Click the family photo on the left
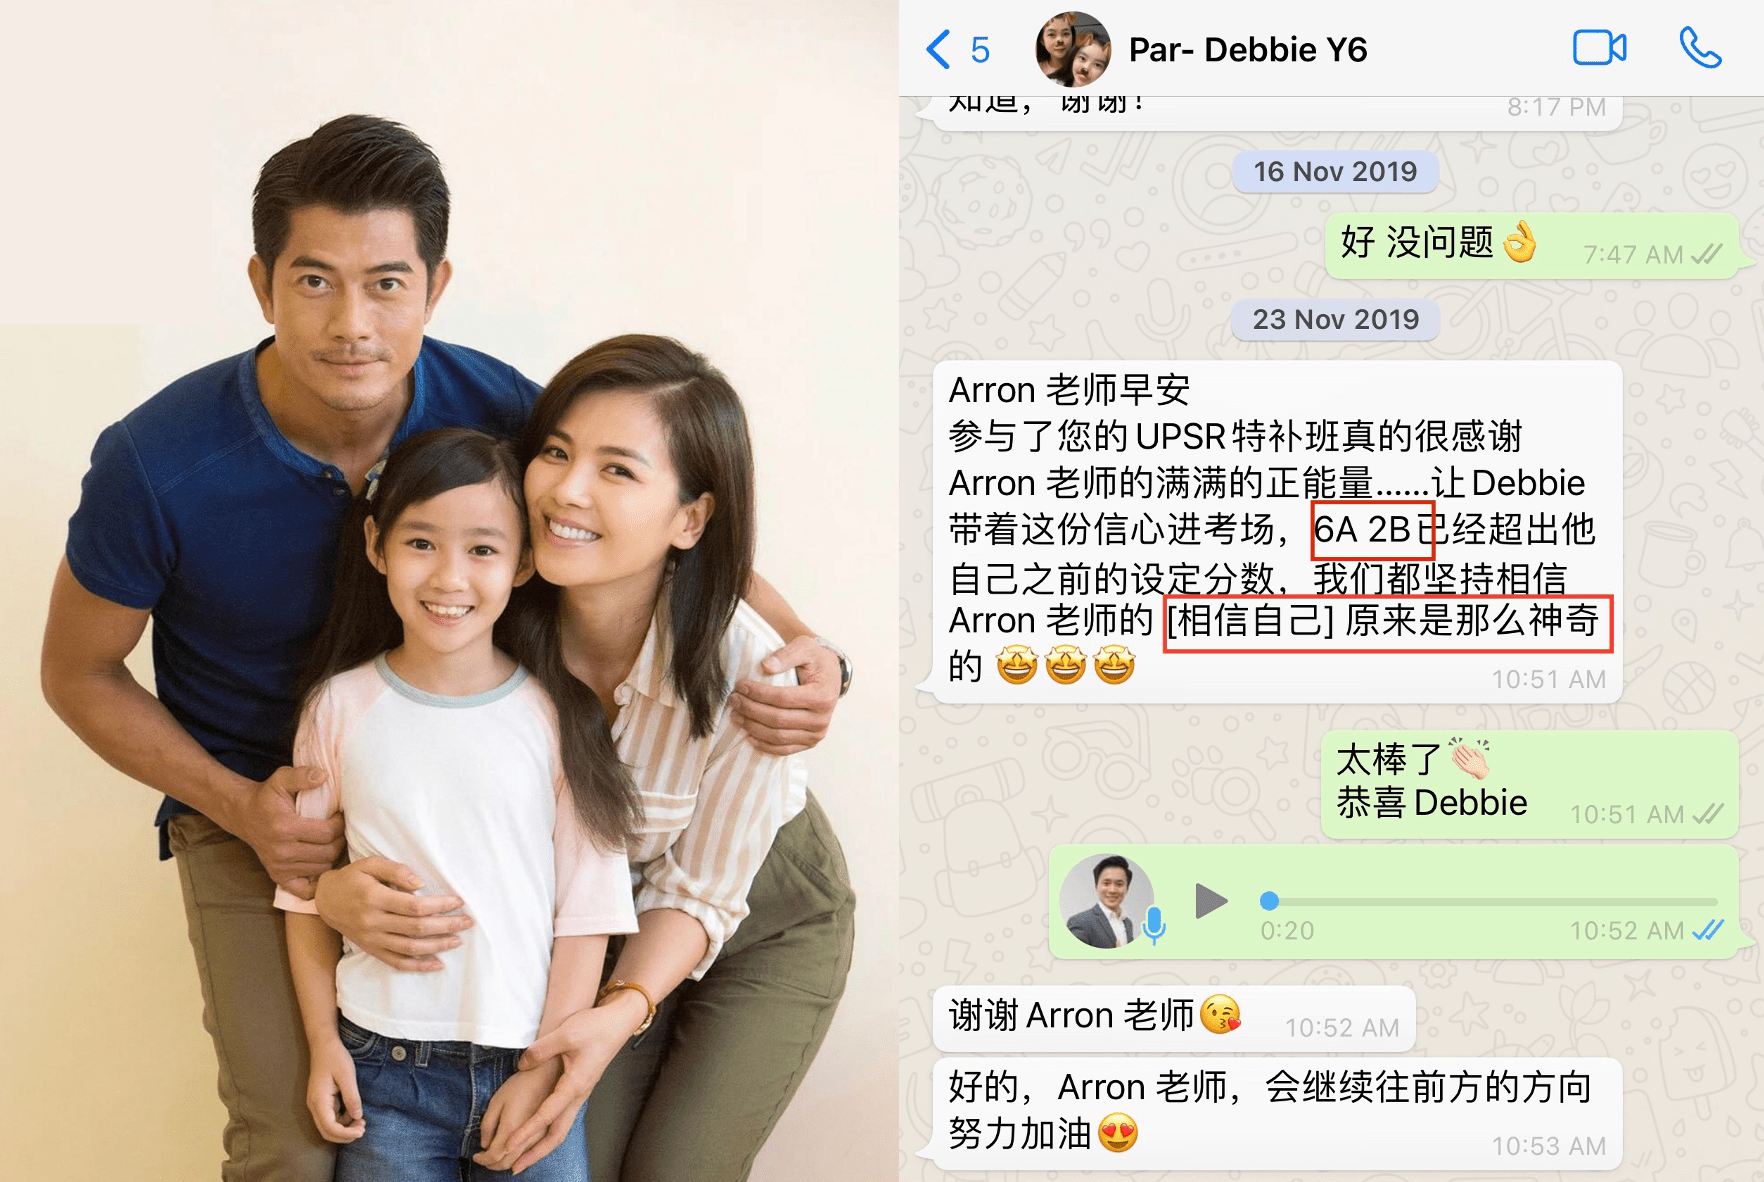 click(x=449, y=591)
